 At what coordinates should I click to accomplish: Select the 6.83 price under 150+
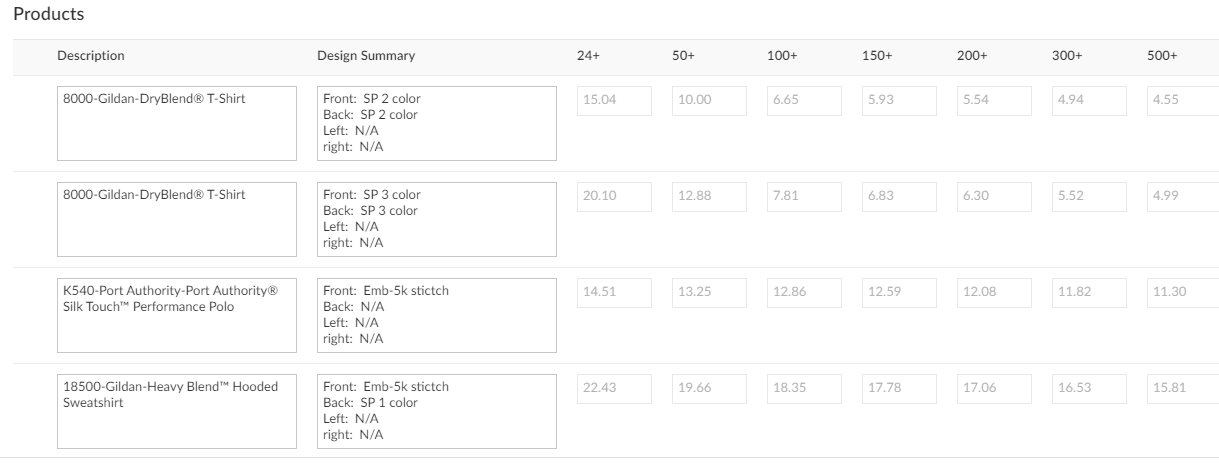[899, 197]
